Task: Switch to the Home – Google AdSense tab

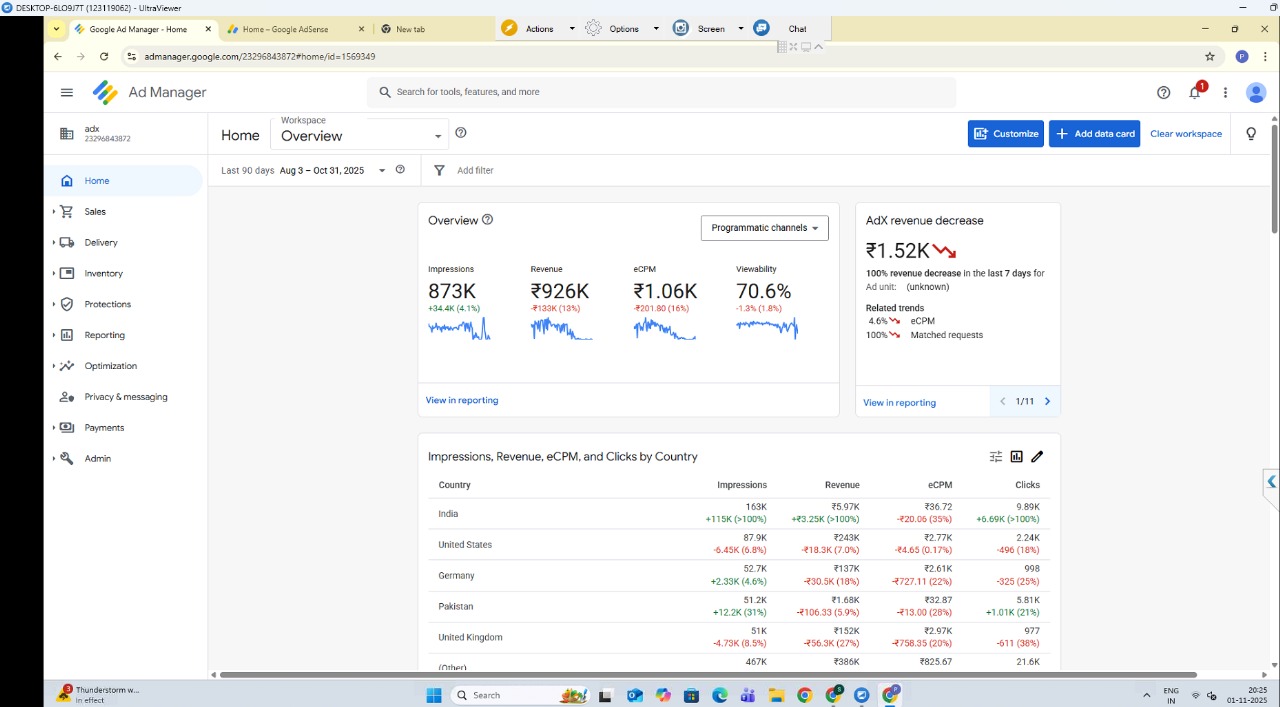Action: click(285, 29)
